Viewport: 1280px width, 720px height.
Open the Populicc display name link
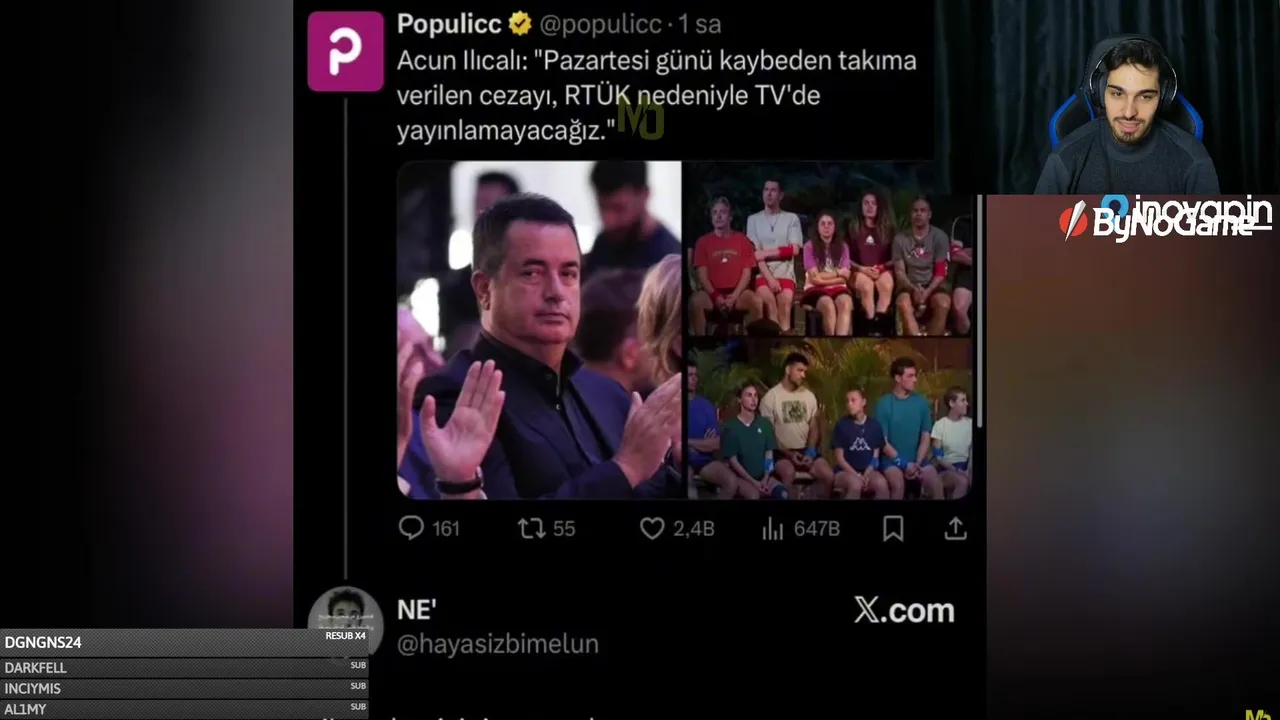(x=449, y=23)
